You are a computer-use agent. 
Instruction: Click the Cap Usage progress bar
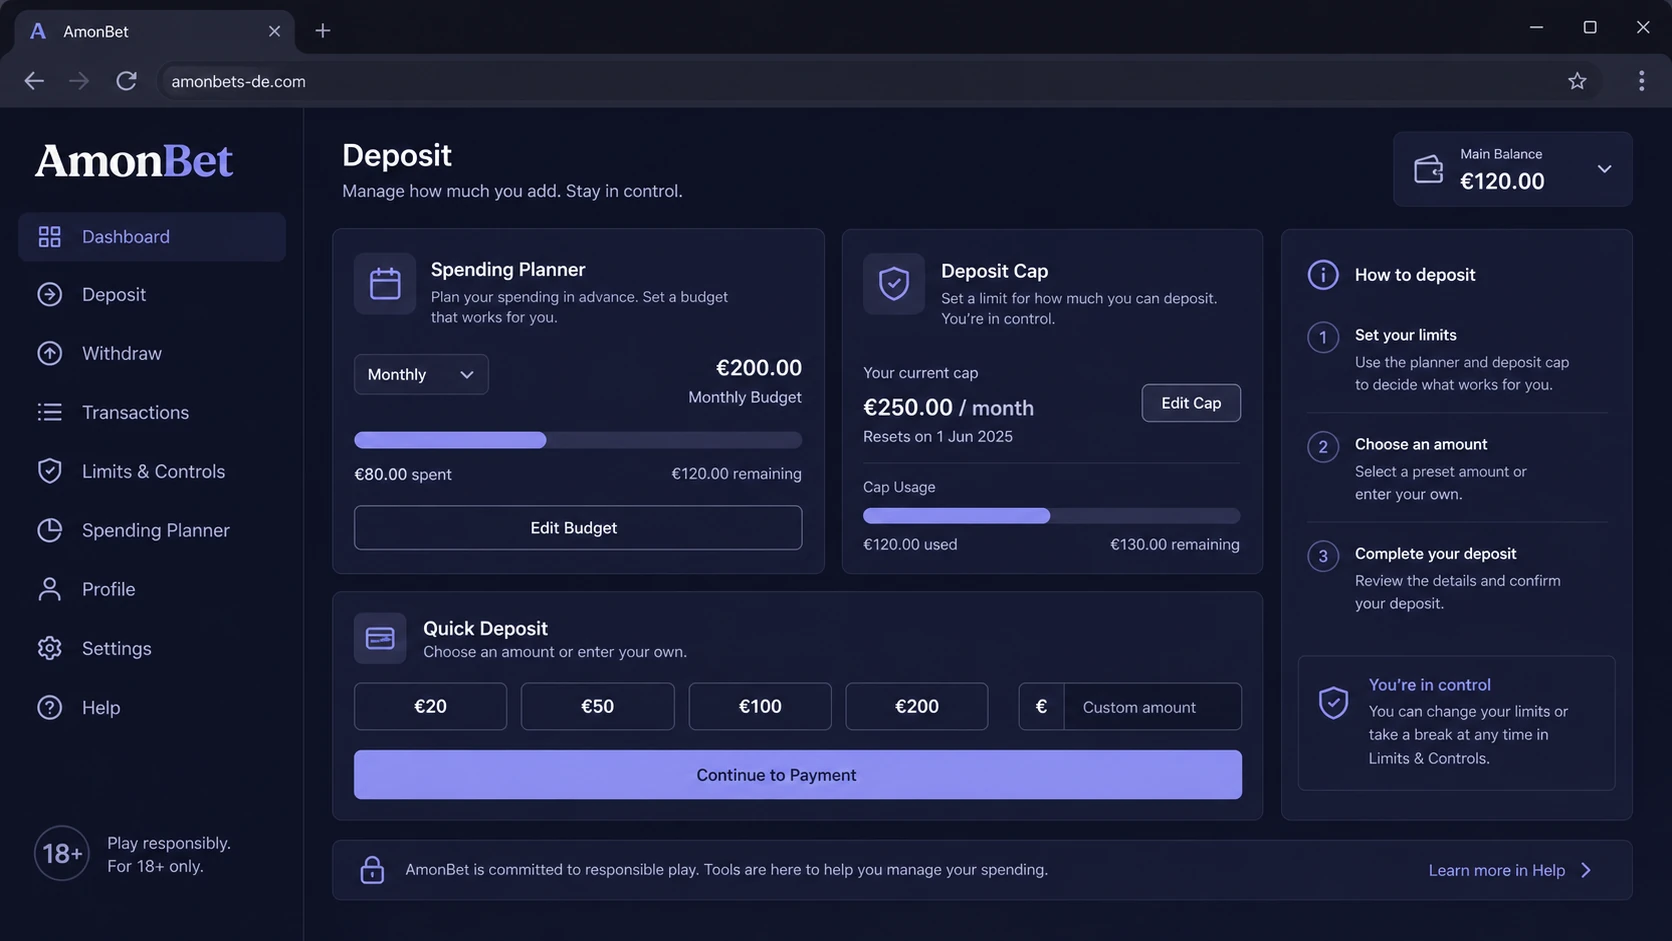click(x=1051, y=516)
